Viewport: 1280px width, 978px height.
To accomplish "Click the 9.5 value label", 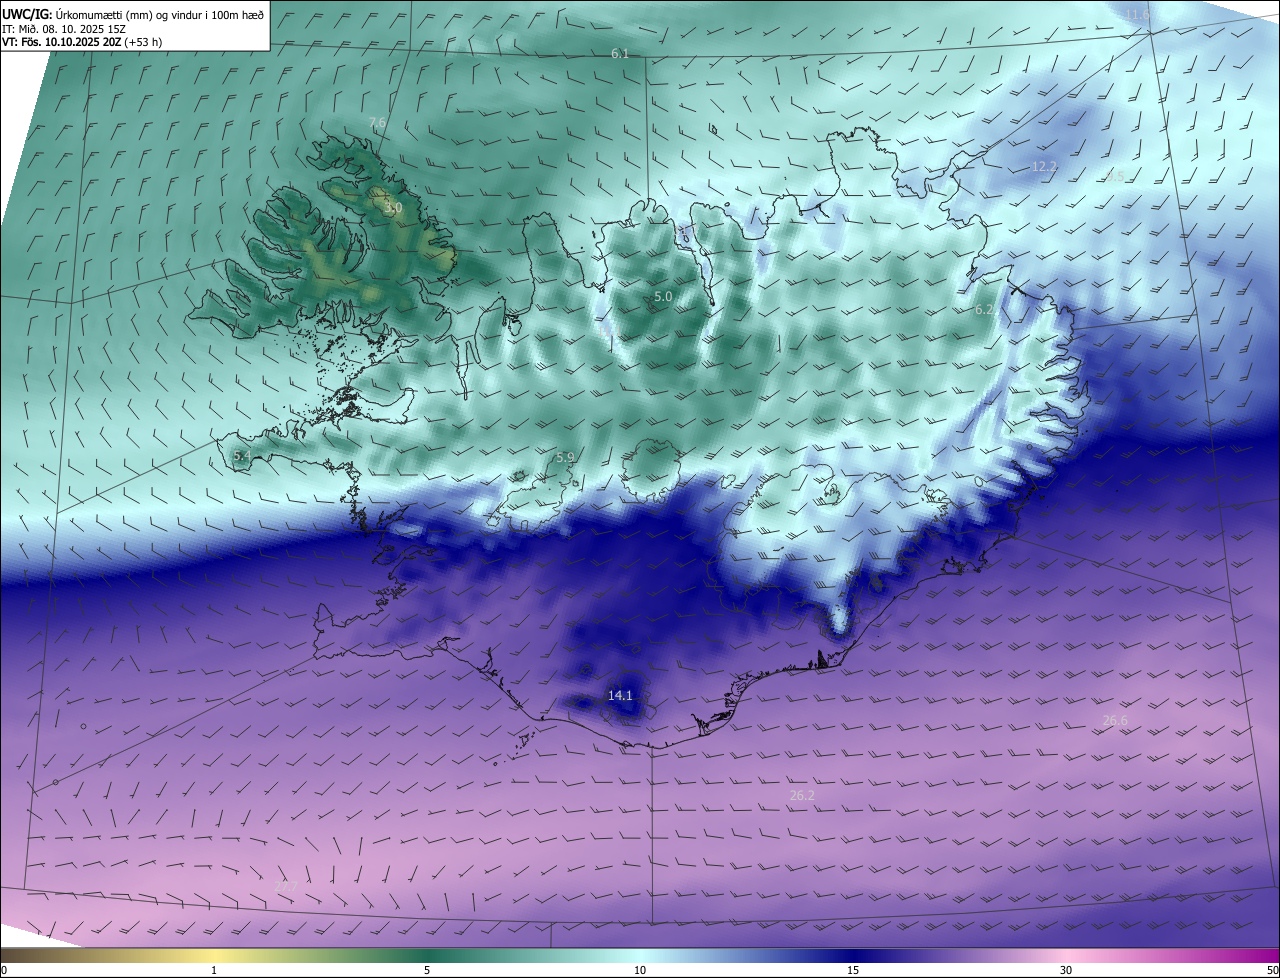I will click(1115, 177).
